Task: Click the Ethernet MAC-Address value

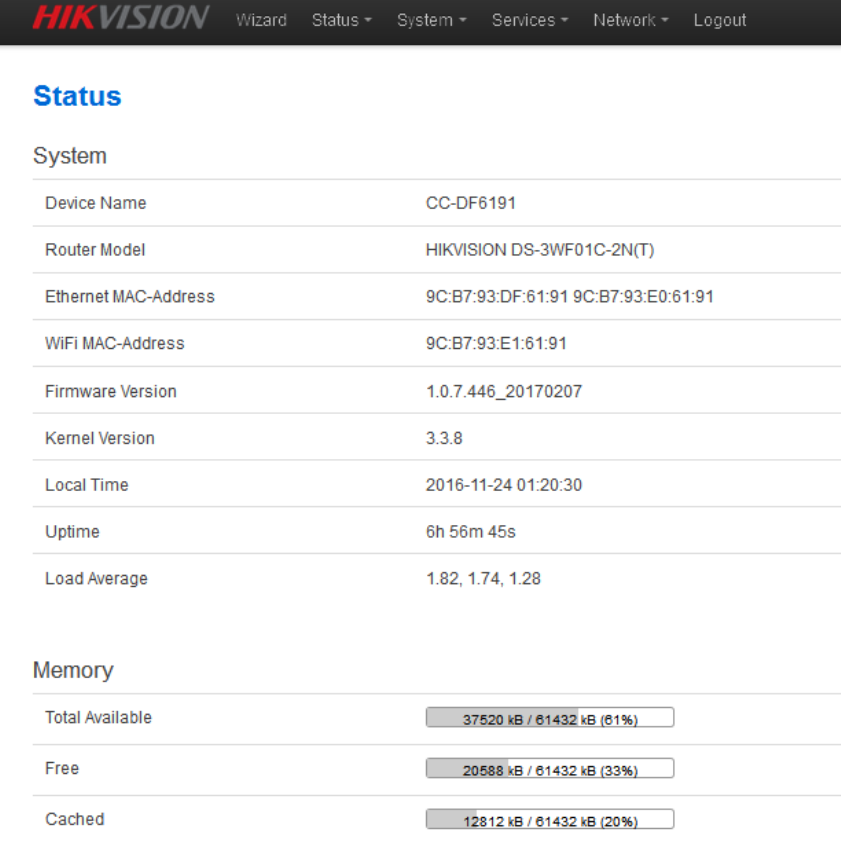Action: point(569,297)
